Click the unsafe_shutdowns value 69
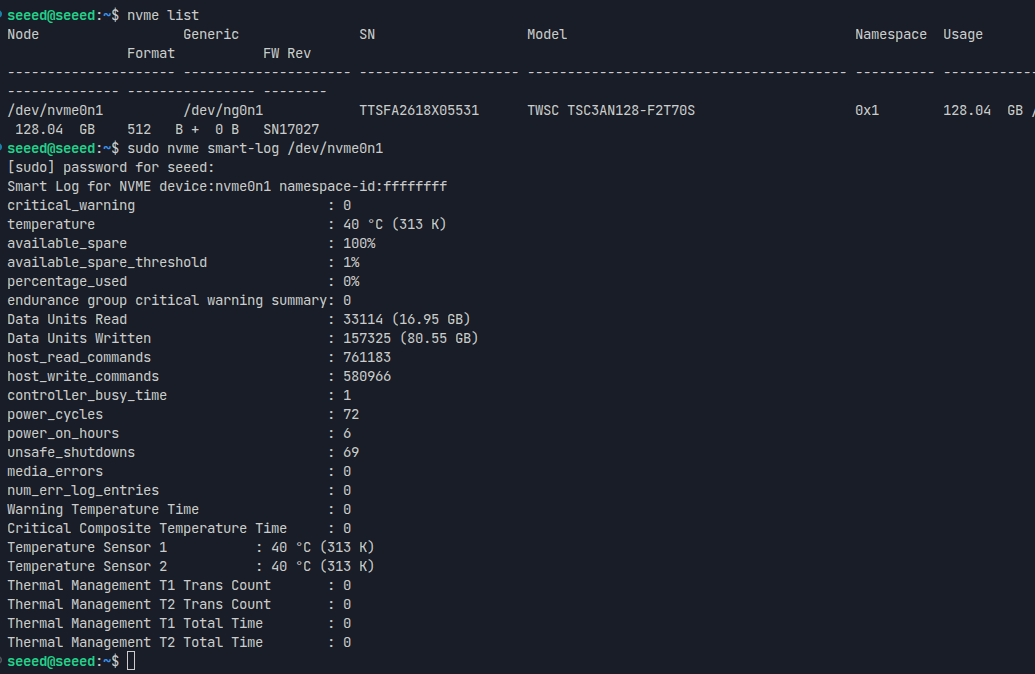Viewport: 1035px width, 674px height. coord(351,452)
